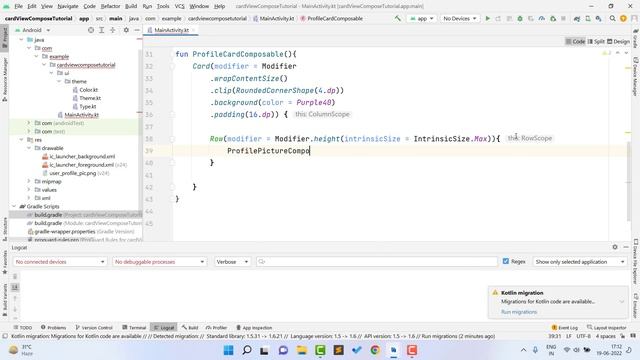Screen dimensions: 640x360
Task: Open the Windows Start menu
Action: (229, 350)
